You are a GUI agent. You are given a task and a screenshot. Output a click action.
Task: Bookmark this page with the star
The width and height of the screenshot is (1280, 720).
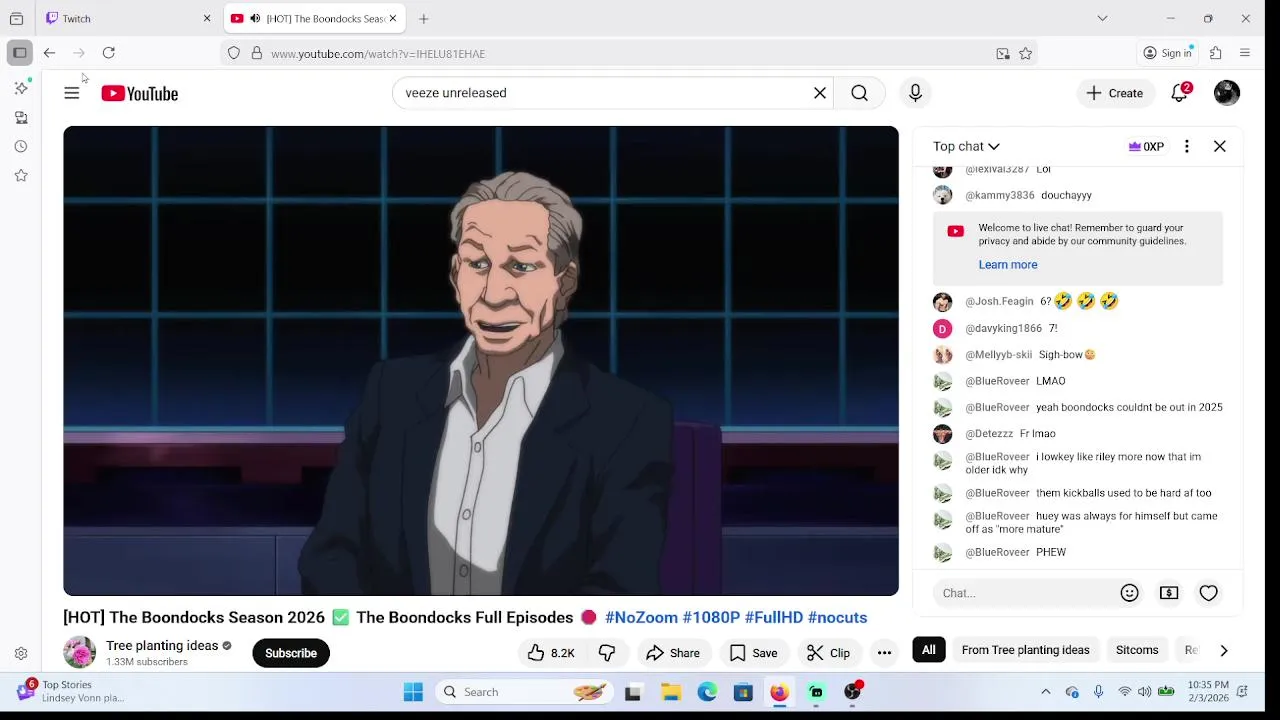[1025, 53]
